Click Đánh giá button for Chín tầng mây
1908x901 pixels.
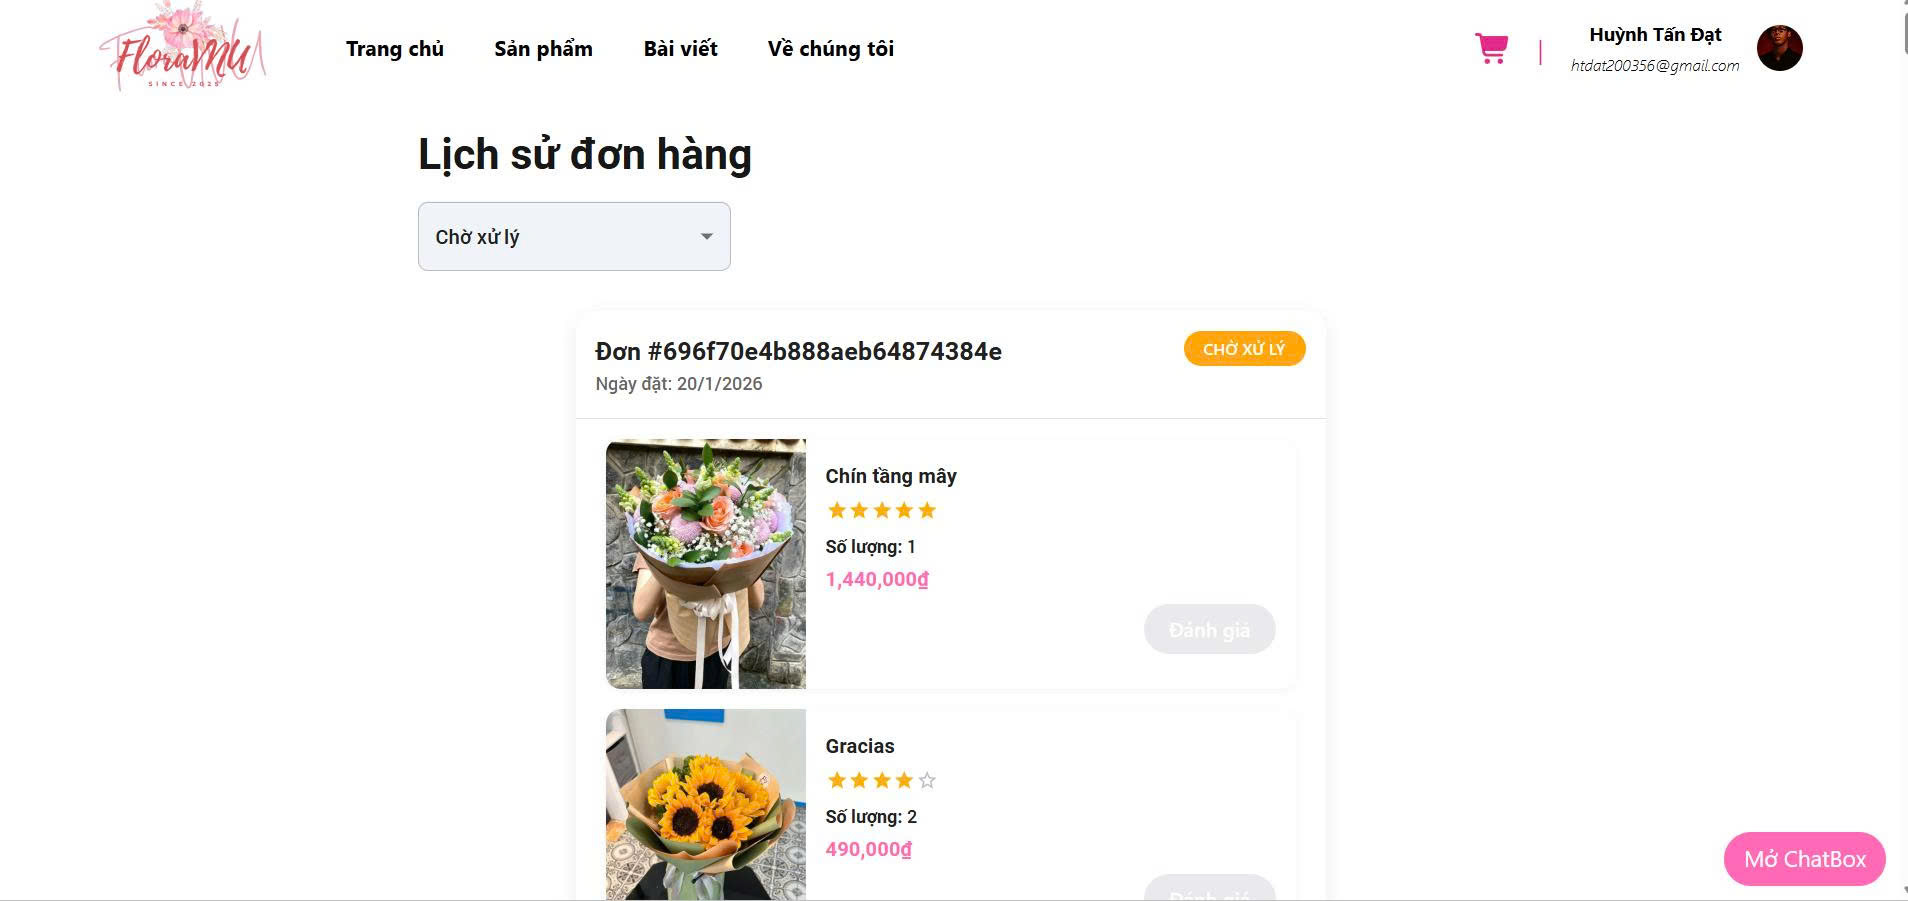pyautogui.click(x=1209, y=630)
